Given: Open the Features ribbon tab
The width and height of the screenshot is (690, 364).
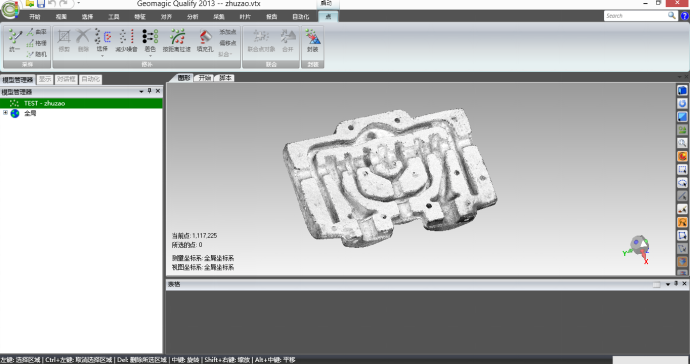Looking at the screenshot, I should point(140,17).
